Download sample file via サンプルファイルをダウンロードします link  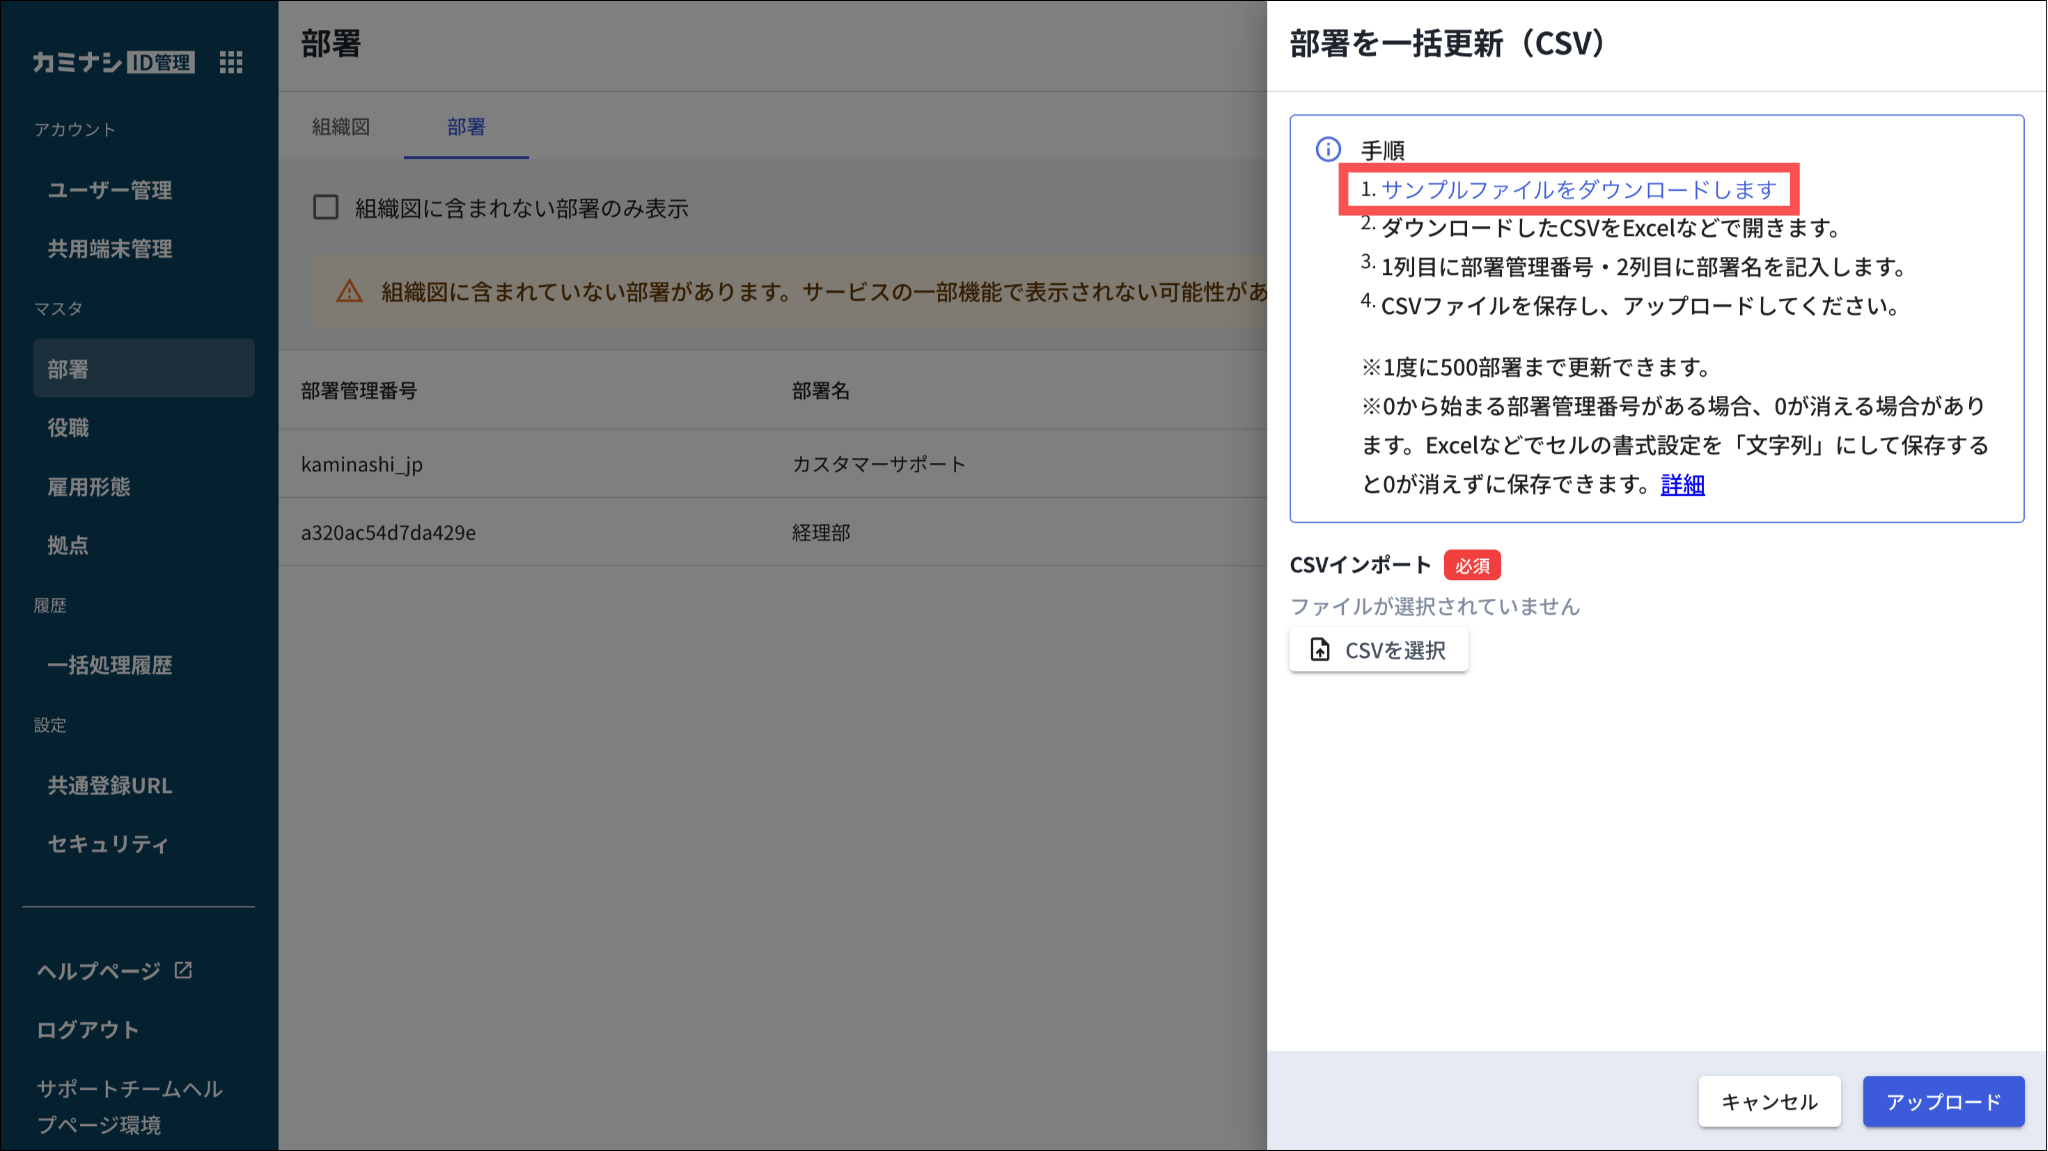pos(1578,190)
